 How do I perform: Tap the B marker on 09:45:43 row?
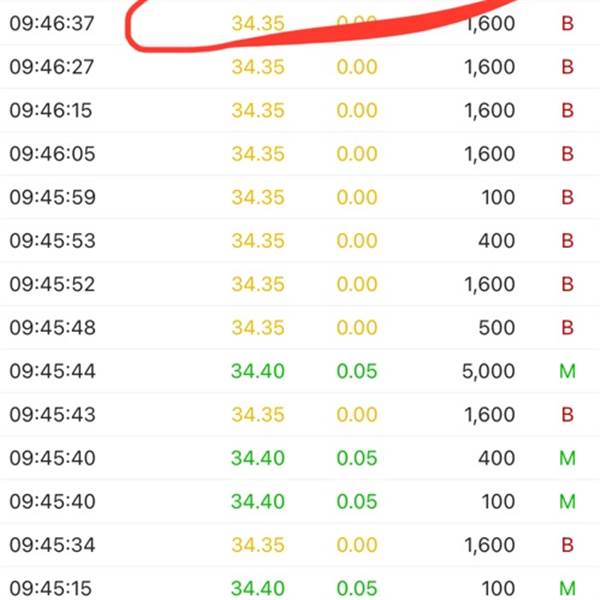pos(567,414)
